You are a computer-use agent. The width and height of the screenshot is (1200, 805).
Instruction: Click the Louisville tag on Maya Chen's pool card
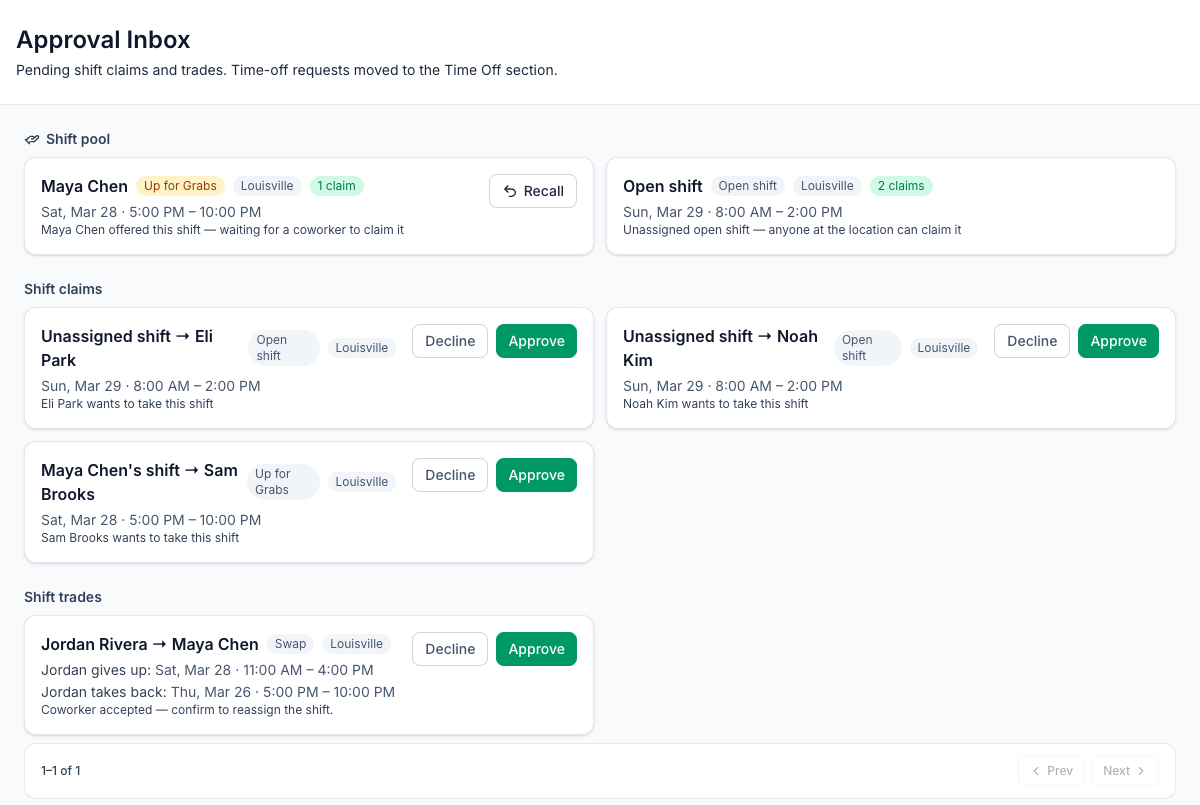267,186
